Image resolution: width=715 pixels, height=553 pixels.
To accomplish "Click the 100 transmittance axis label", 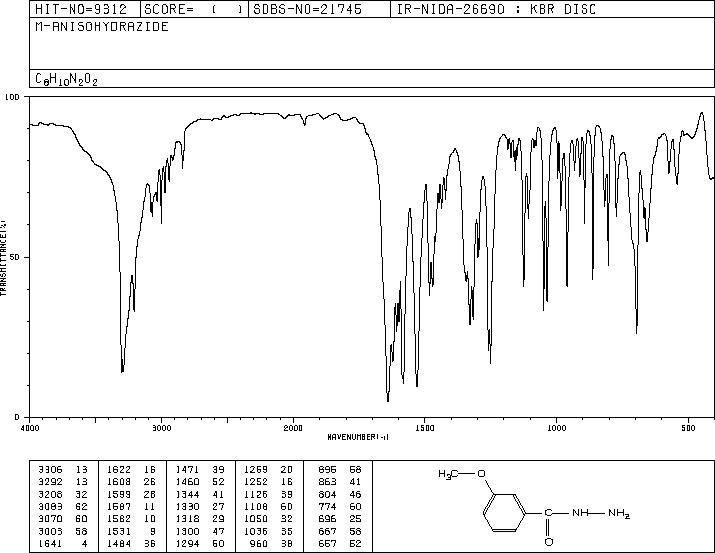I will pos(12,97).
